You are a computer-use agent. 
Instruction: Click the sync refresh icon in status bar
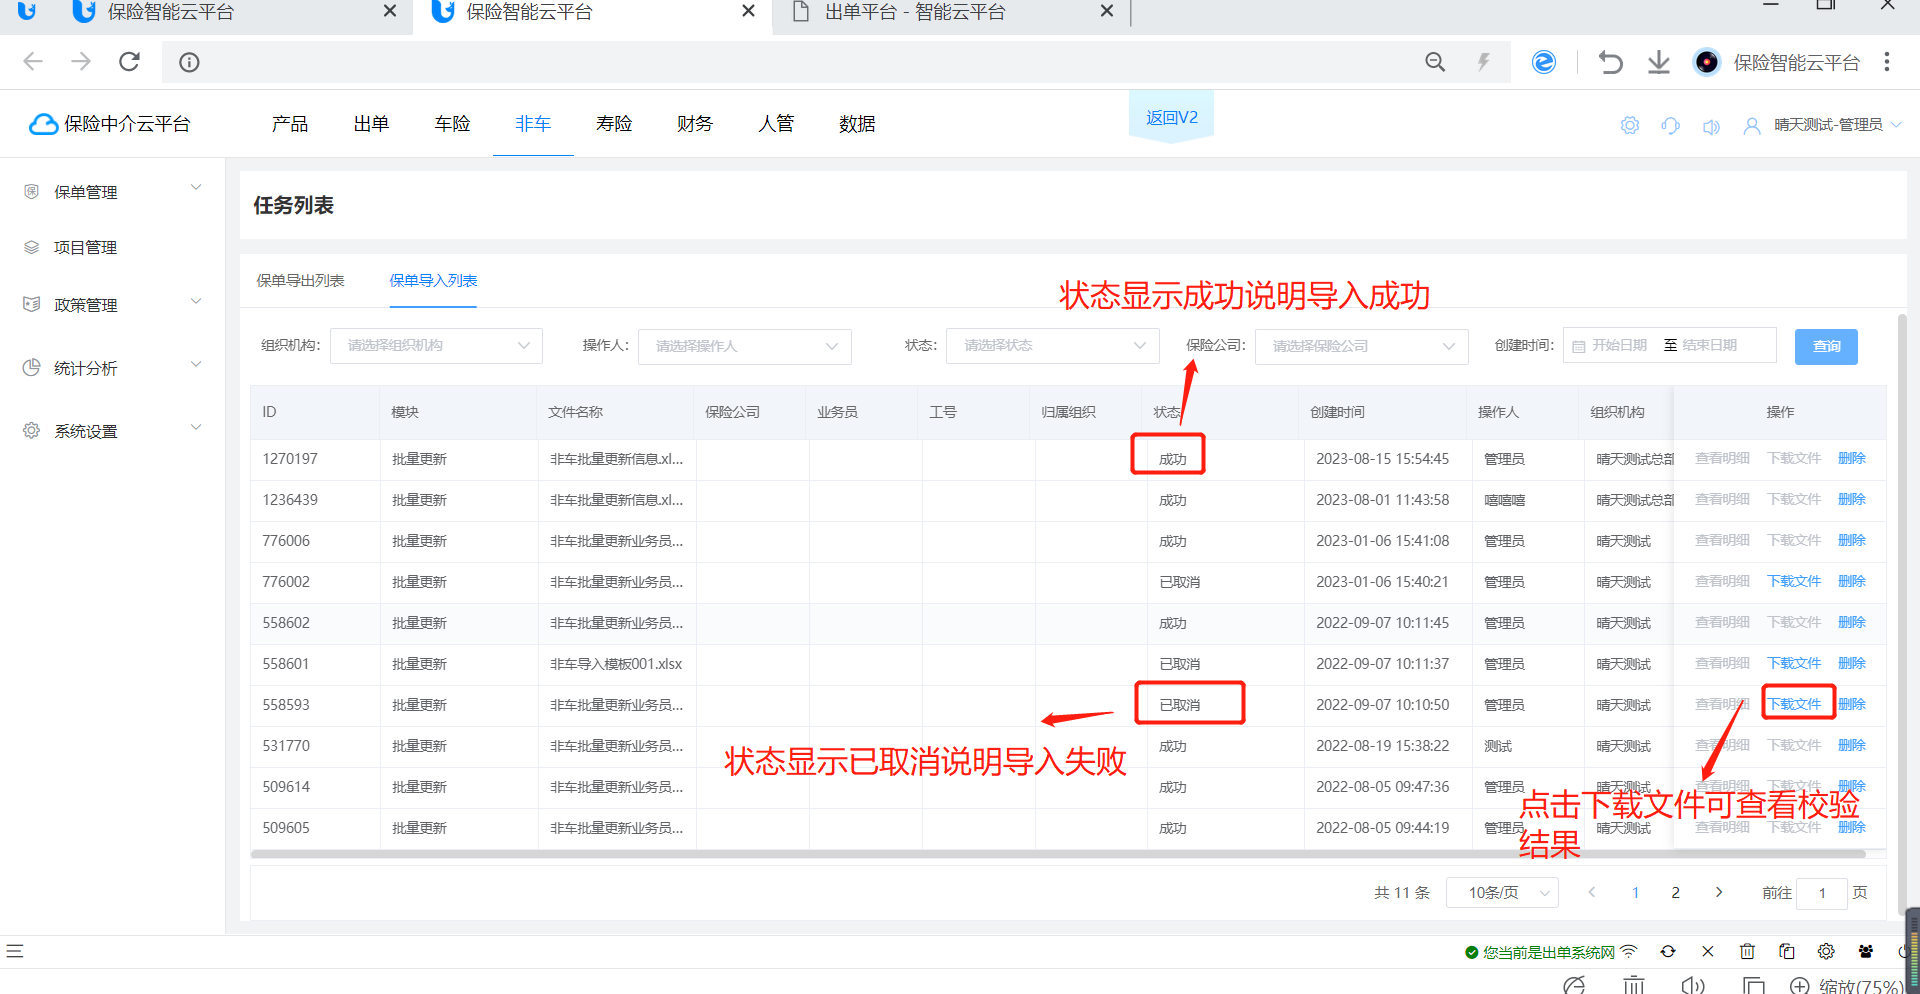[1668, 951]
